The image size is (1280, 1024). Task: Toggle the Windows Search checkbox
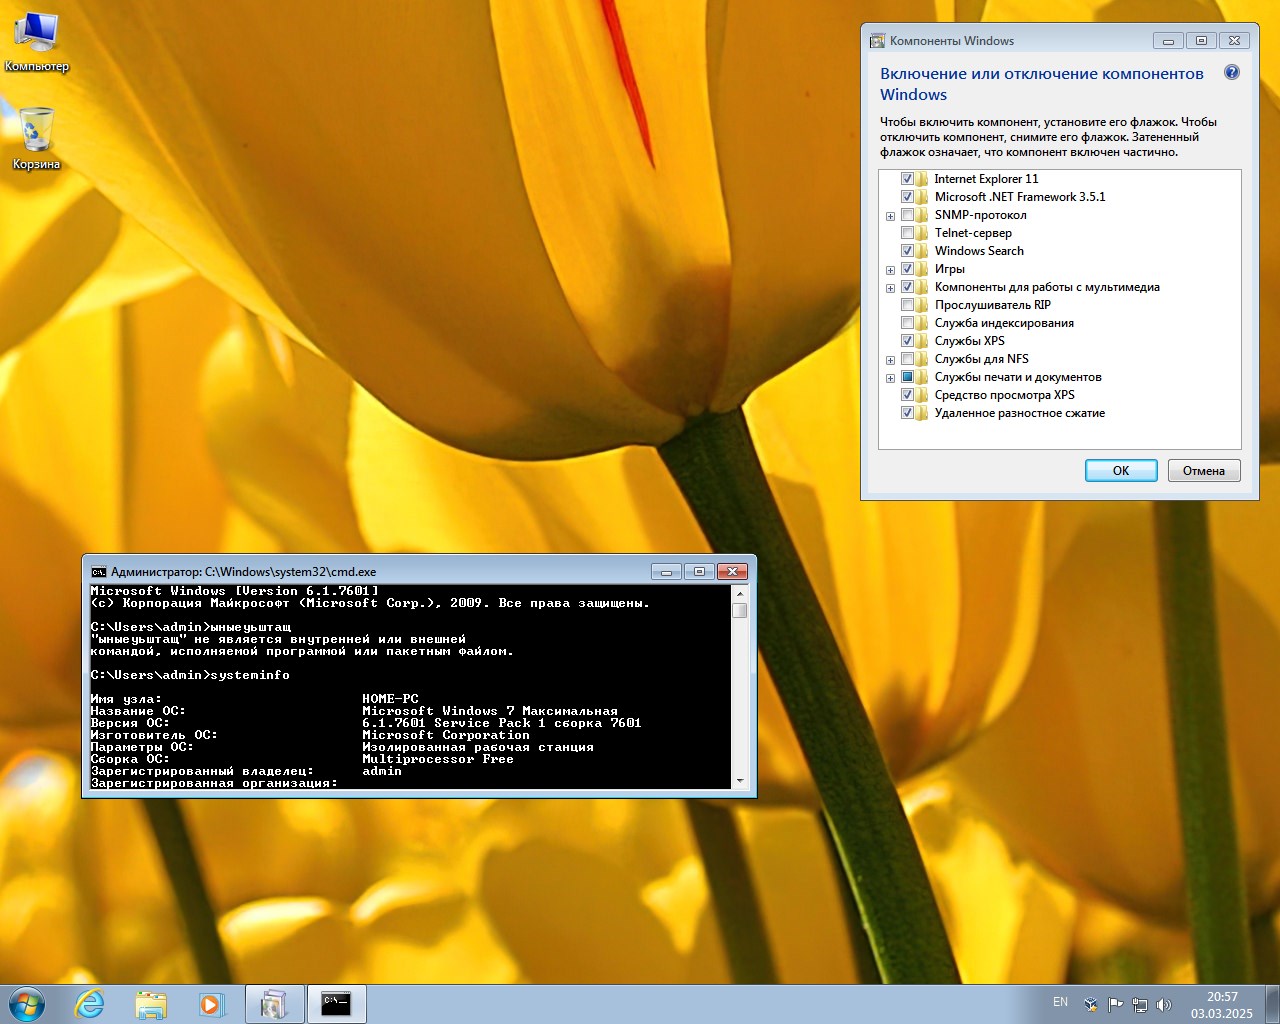[907, 251]
